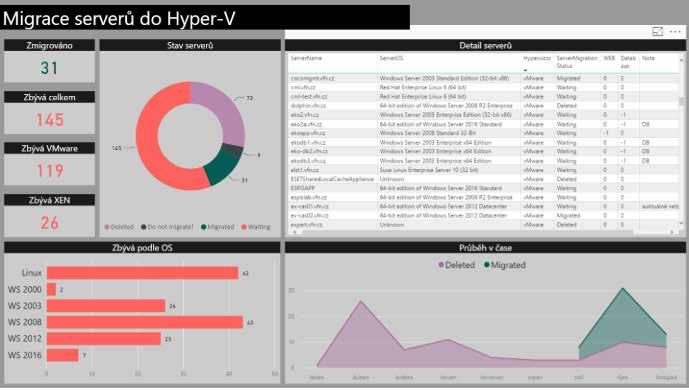This screenshot has height=390, width=689.
Task: Select the expert.vfn.cz server row
Action: point(483,225)
